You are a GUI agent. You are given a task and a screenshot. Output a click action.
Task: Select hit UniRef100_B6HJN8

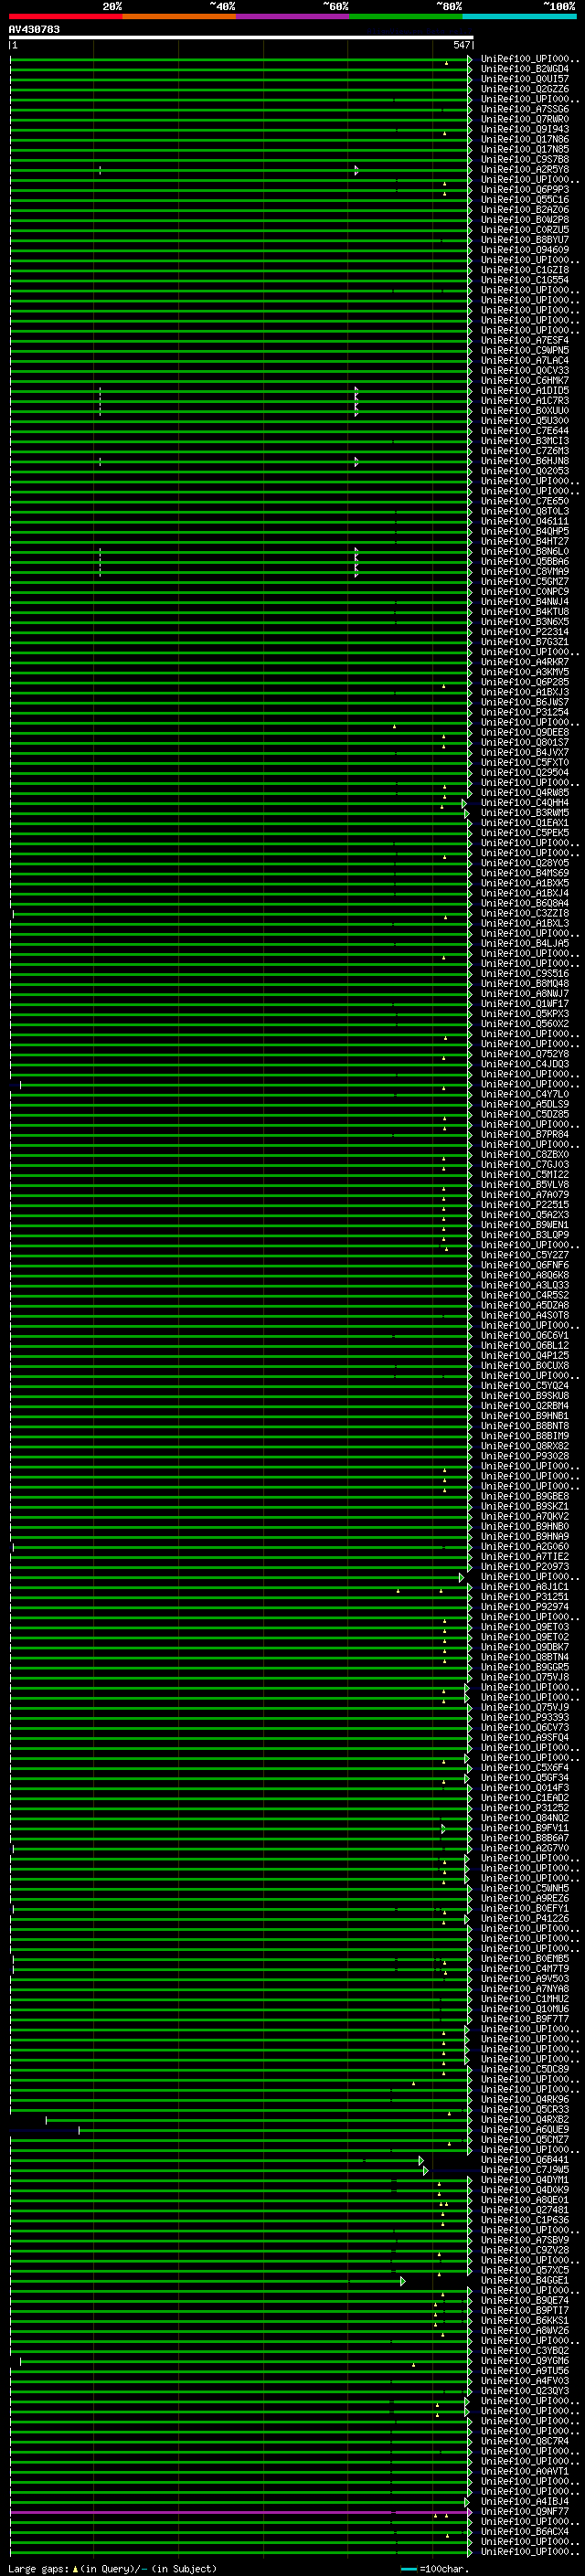[x=524, y=461]
